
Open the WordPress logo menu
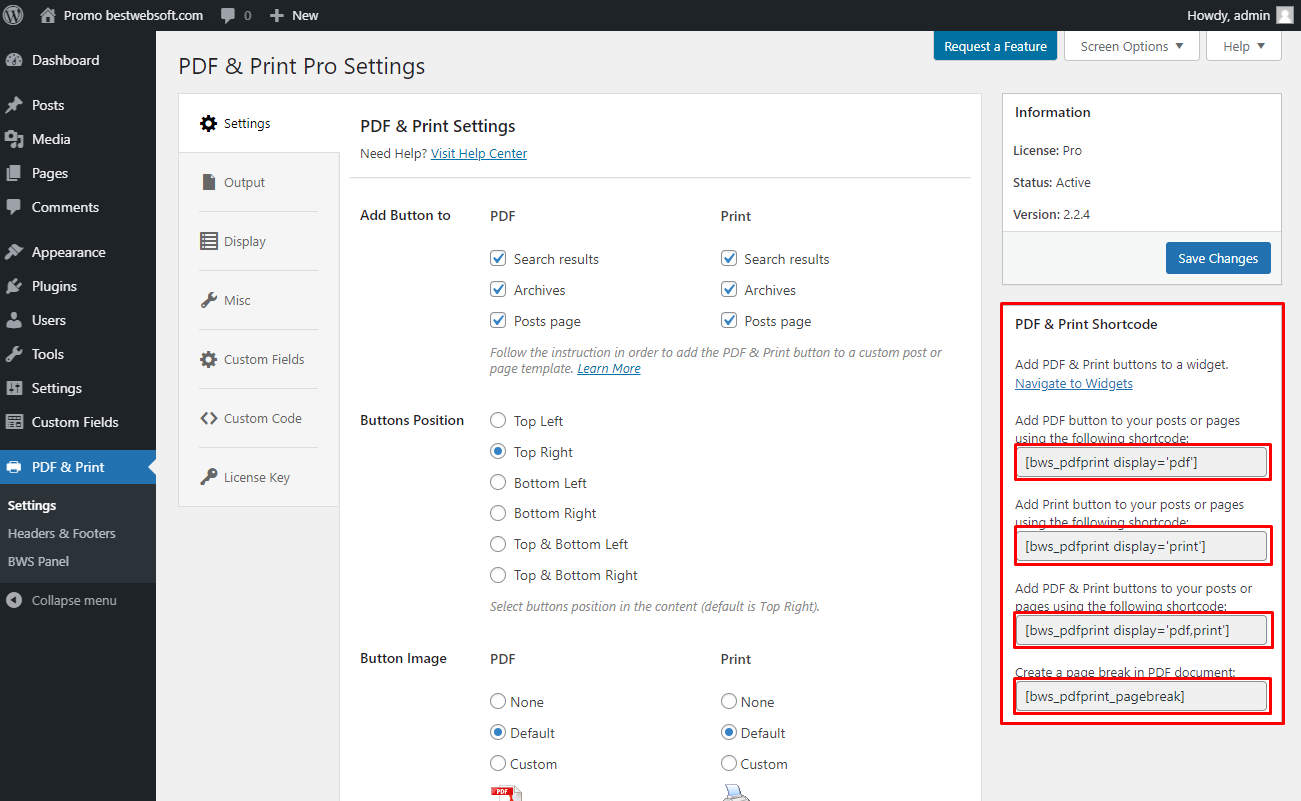coord(14,15)
